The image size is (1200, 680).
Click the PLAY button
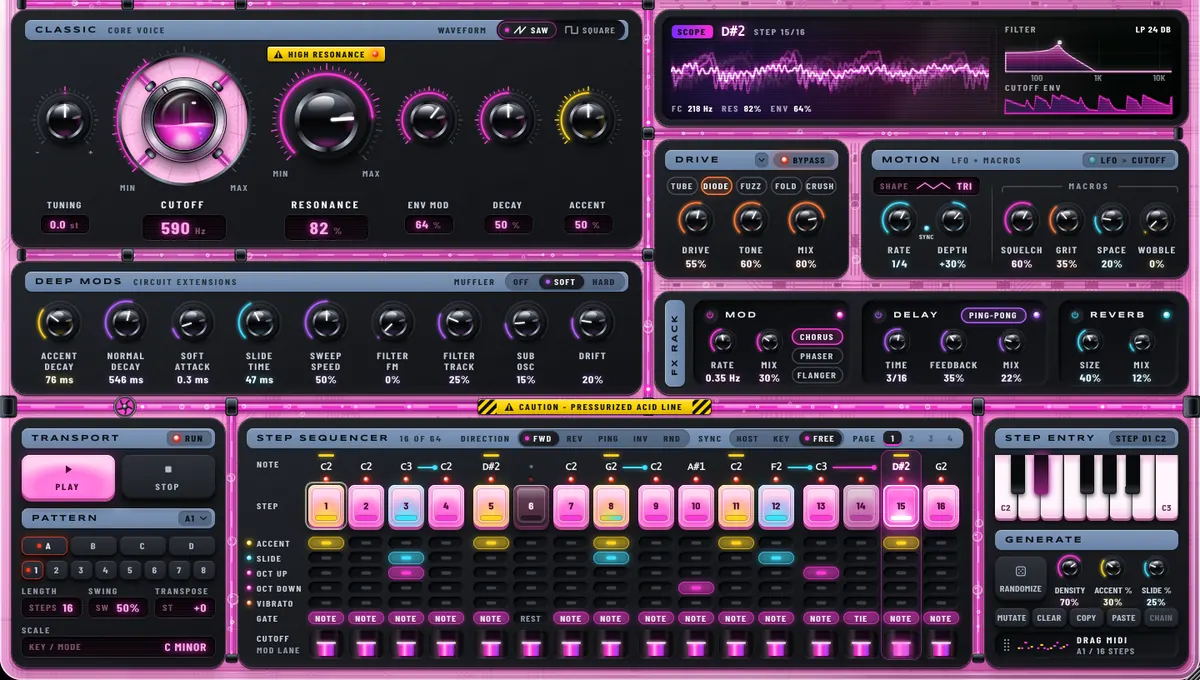tap(68, 477)
